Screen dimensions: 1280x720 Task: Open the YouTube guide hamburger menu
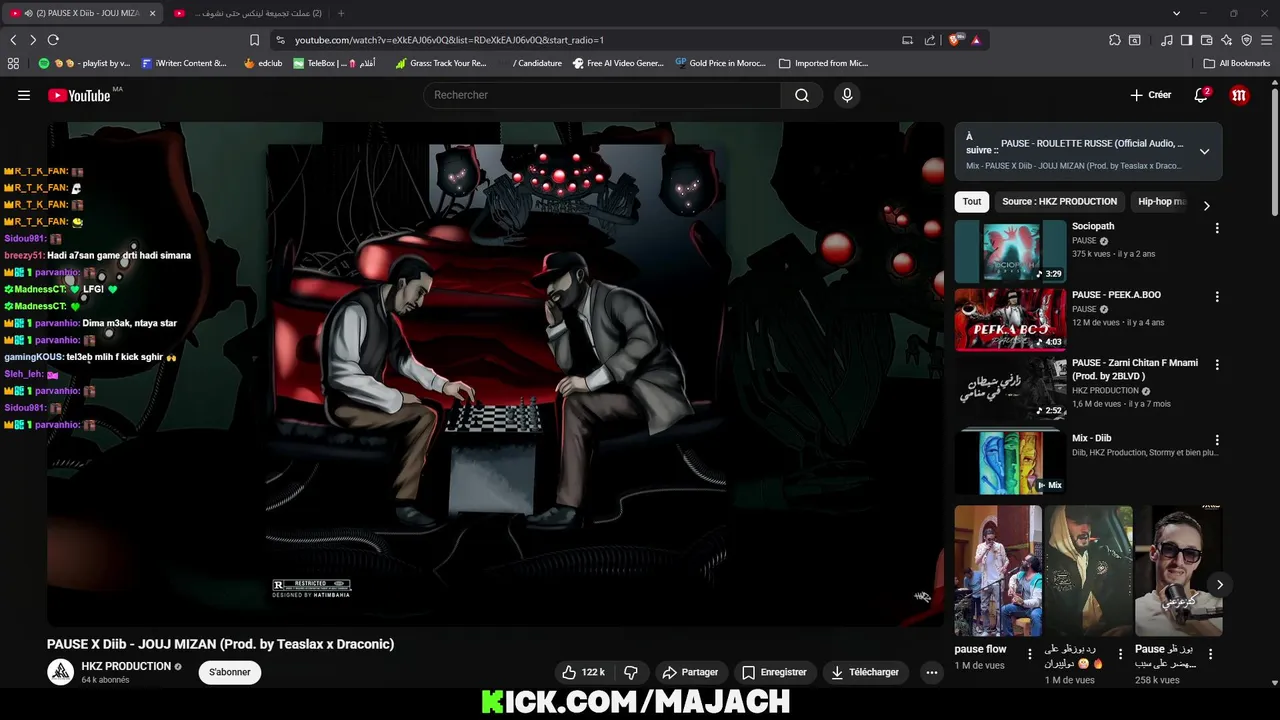coord(24,95)
